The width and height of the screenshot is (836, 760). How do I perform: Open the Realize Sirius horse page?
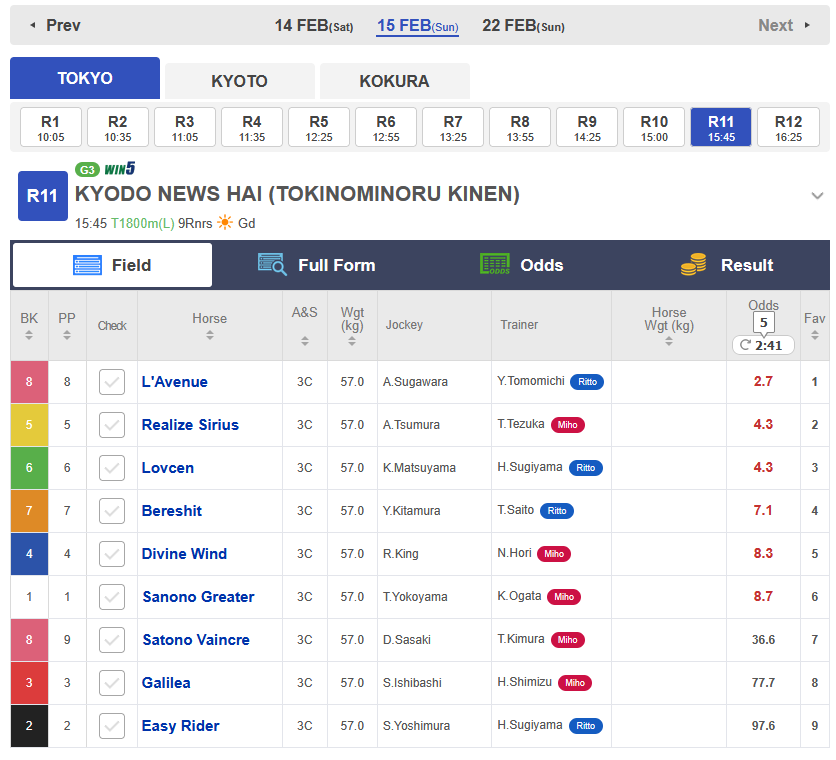pyautogui.click(x=190, y=425)
